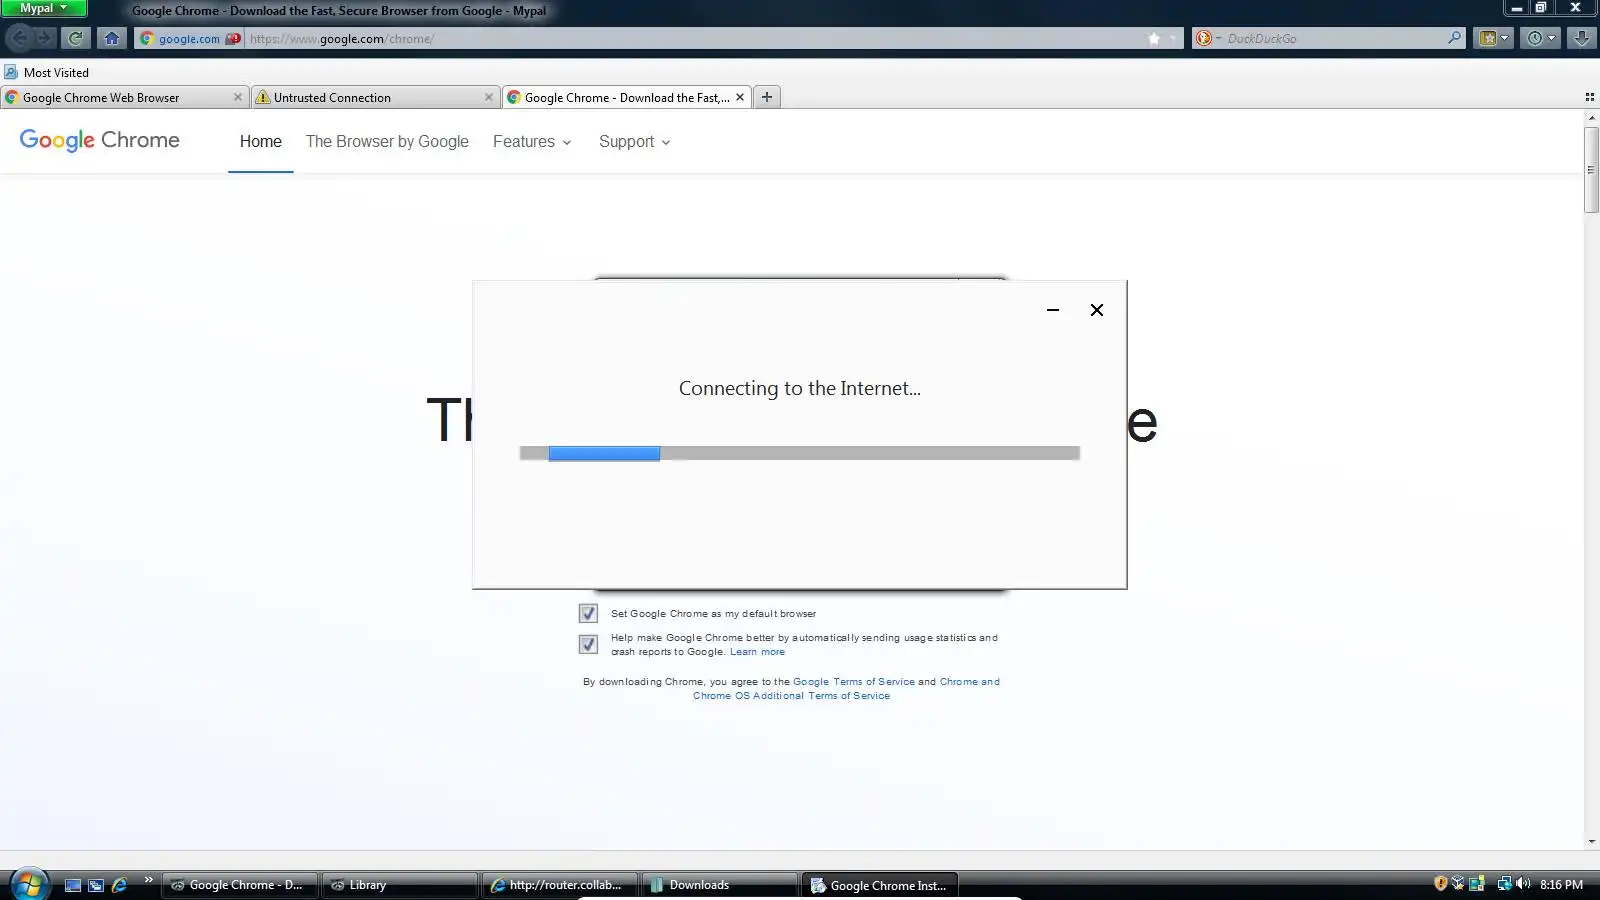This screenshot has width=1600, height=900.
Task: Click the page scrollbar down arrow
Action: pos(1592,842)
